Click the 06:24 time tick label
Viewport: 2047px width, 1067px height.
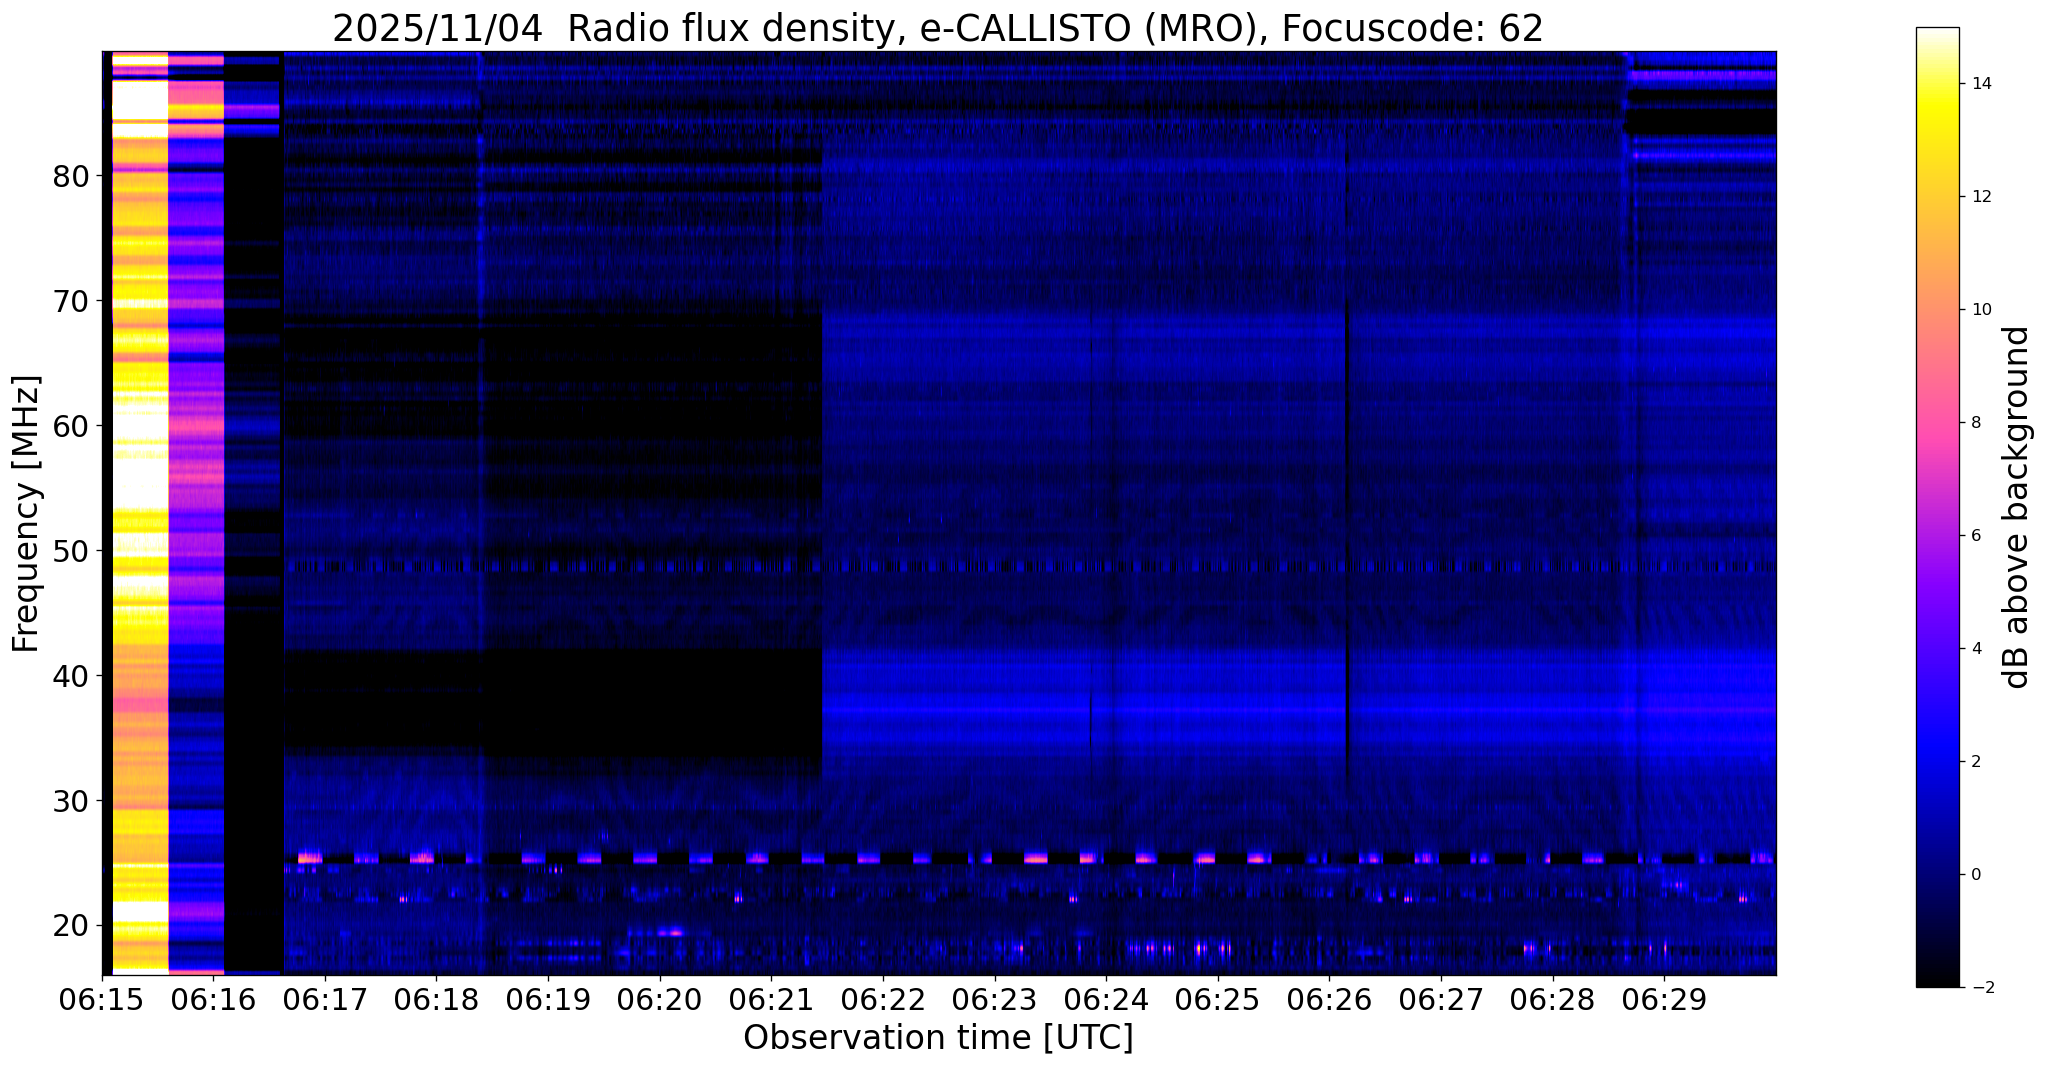[x=1106, y=1000]
